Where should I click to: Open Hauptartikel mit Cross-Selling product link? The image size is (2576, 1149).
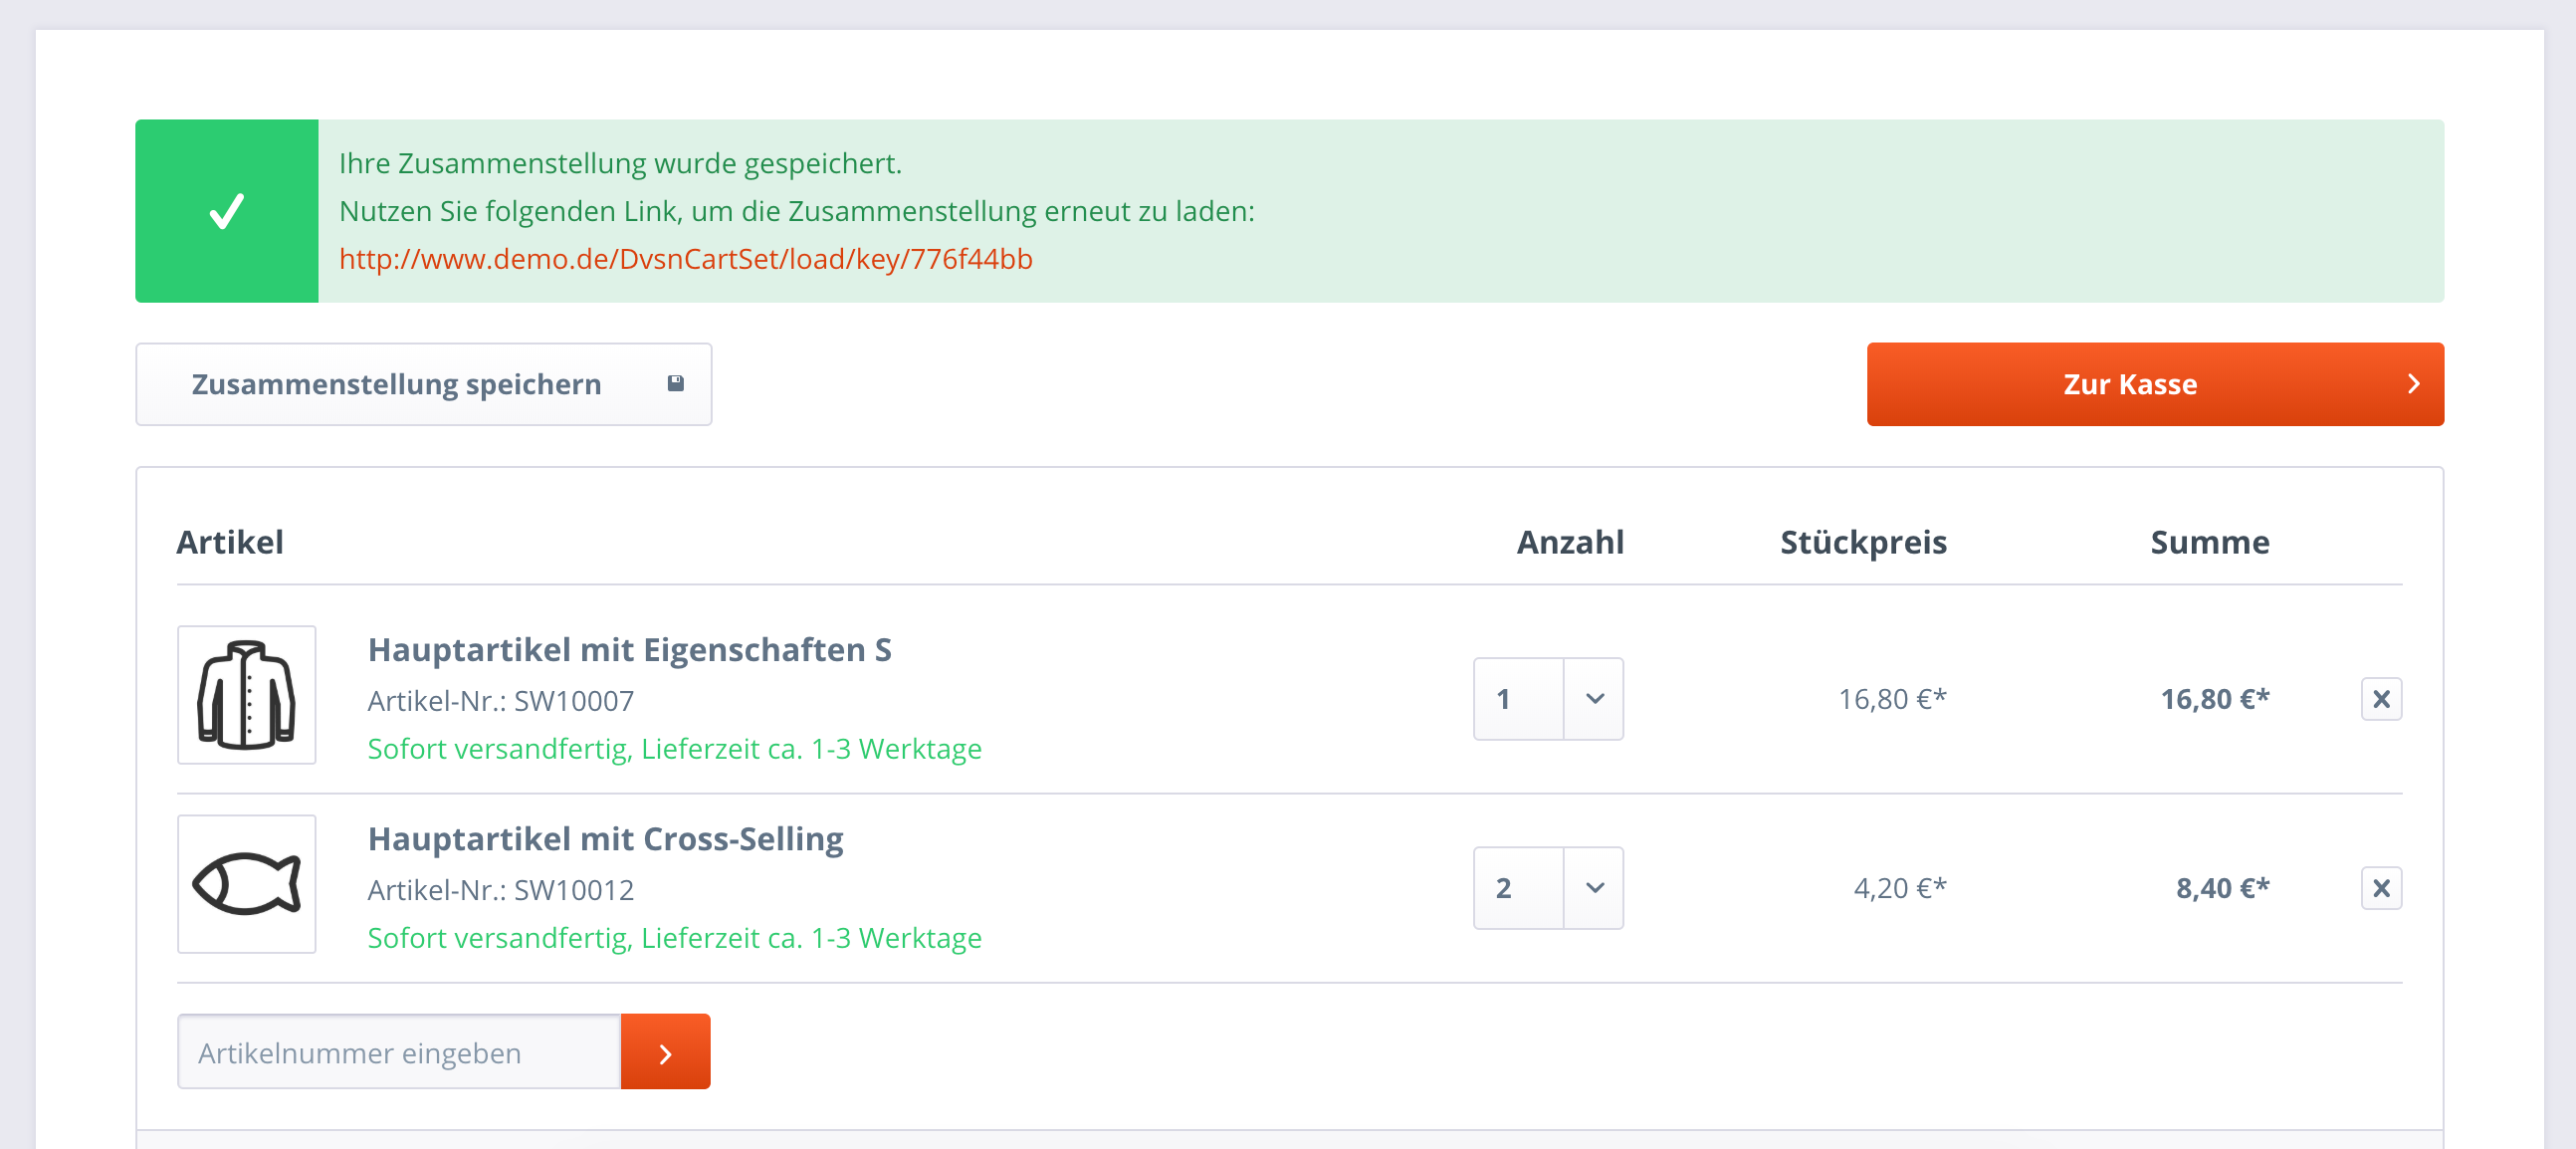click(x=605, y=839)
